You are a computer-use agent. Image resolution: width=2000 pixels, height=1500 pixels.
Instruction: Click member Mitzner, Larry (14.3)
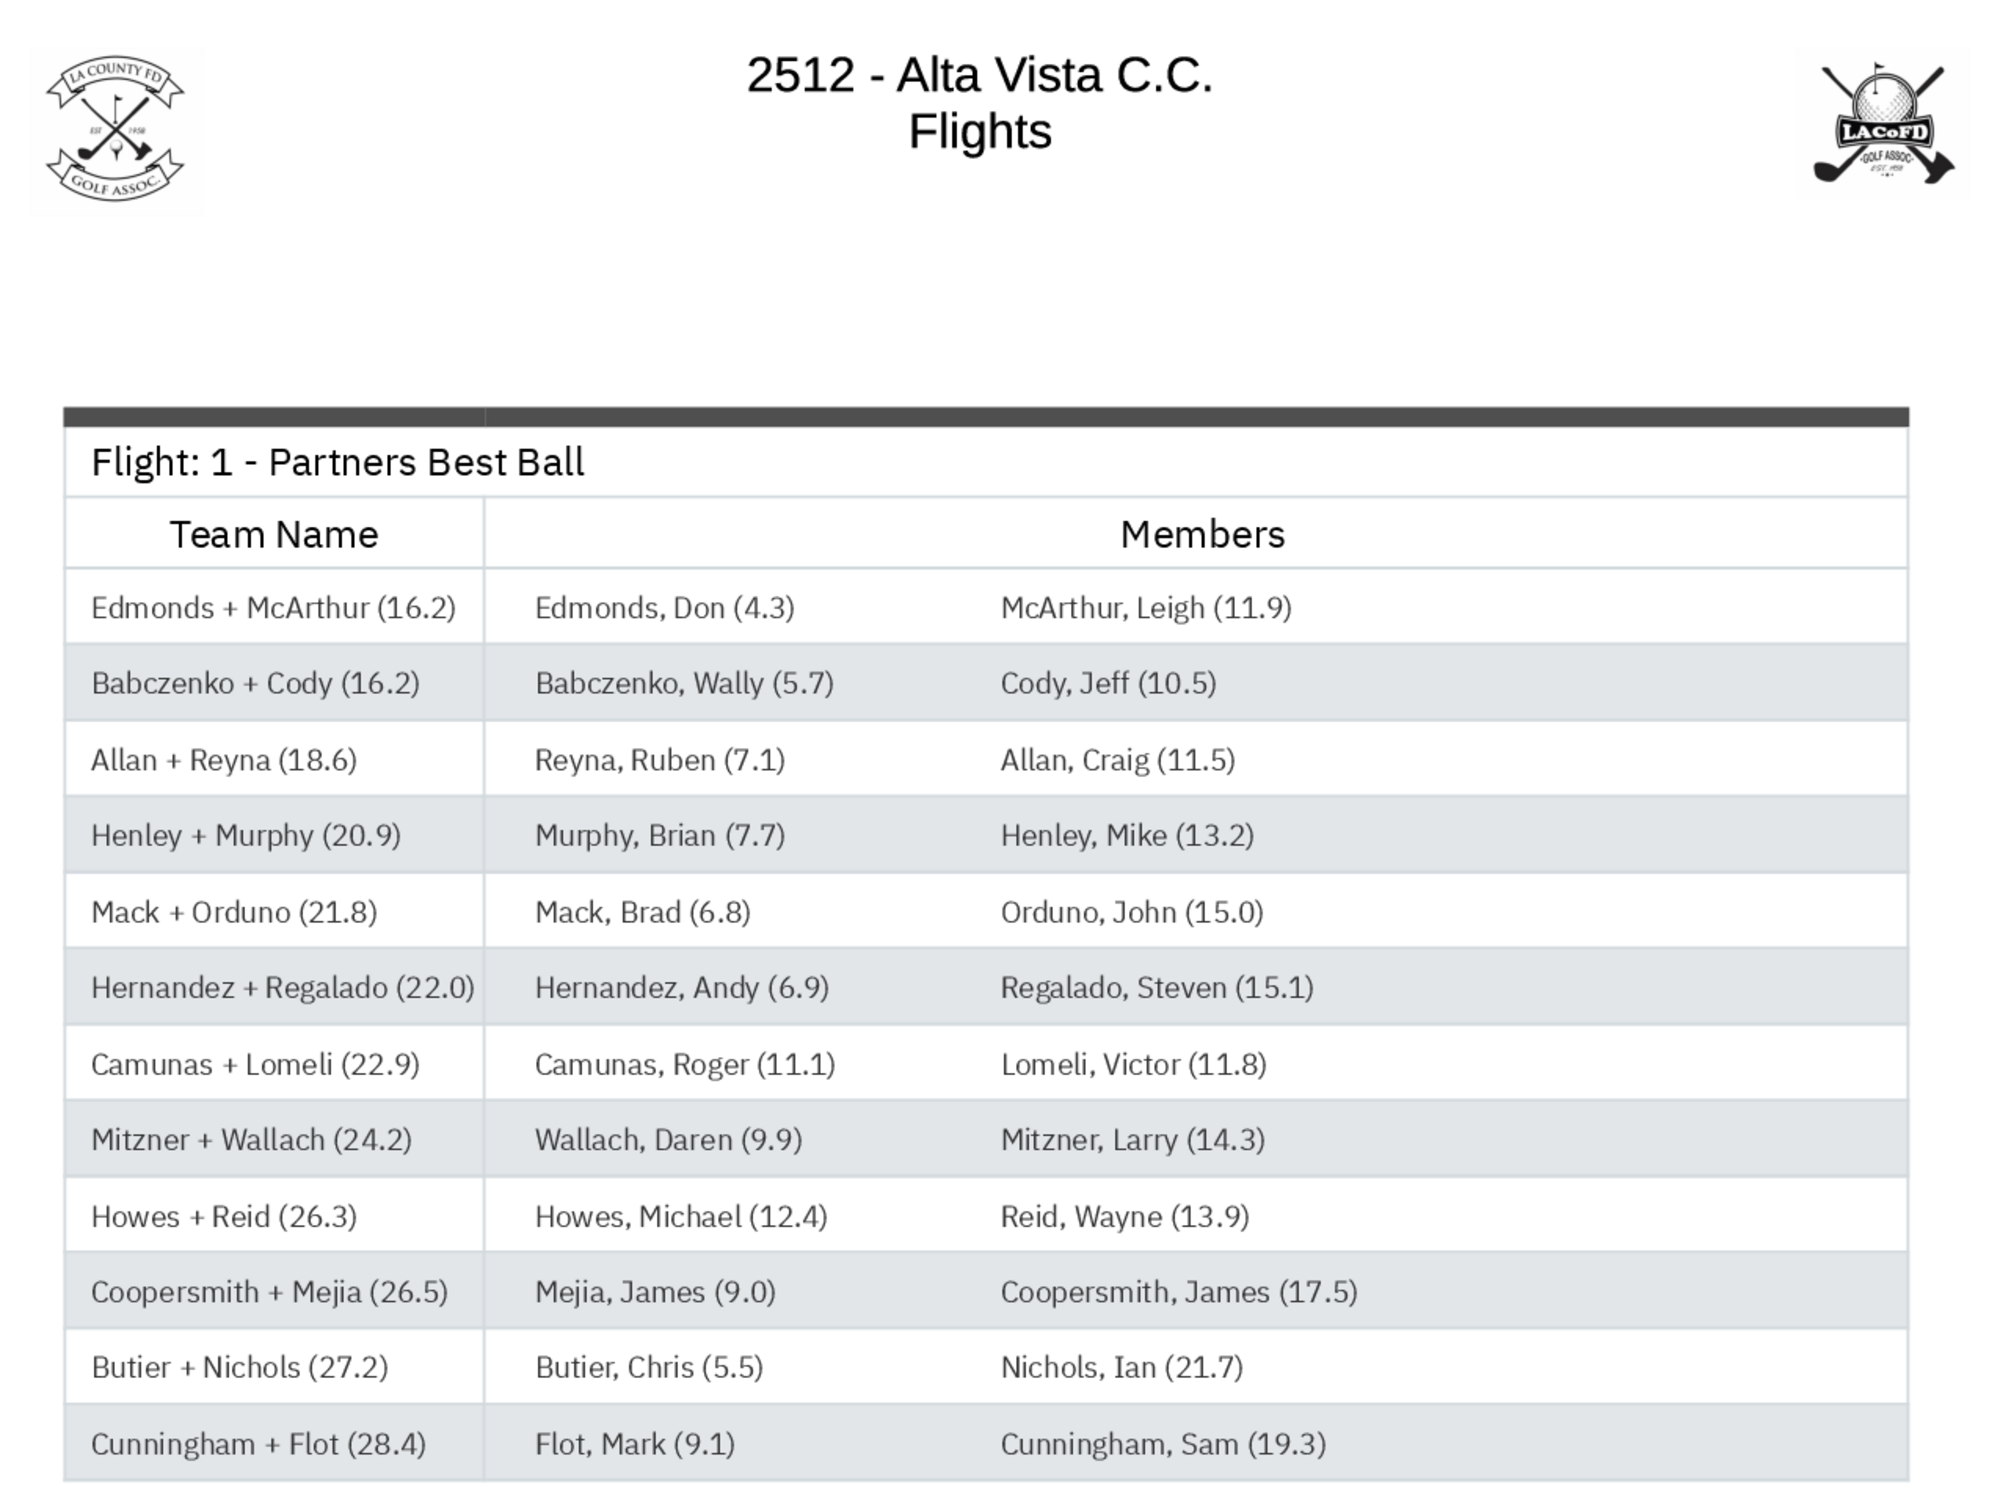click(x=1132, y=1140)
